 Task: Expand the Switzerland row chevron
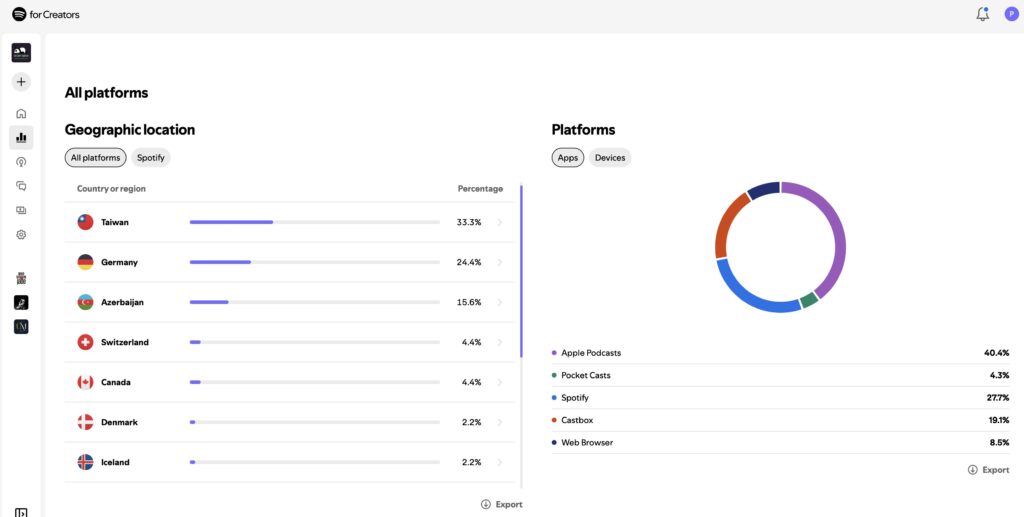pos(500,342)
